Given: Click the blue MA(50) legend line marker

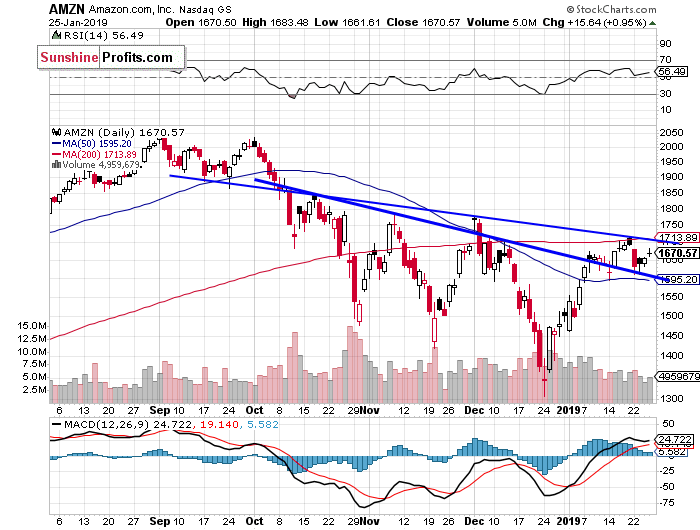Looking at the screenshot, I should coord(57,143).
